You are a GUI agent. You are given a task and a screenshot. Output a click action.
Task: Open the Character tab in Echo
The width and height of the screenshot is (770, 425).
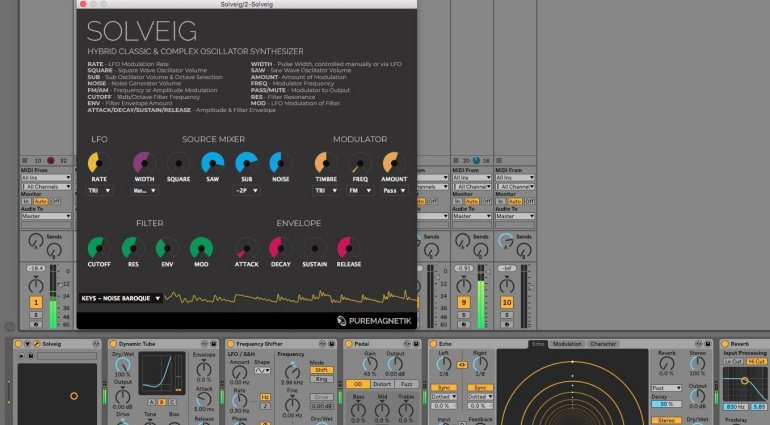[x=603, y=343]
